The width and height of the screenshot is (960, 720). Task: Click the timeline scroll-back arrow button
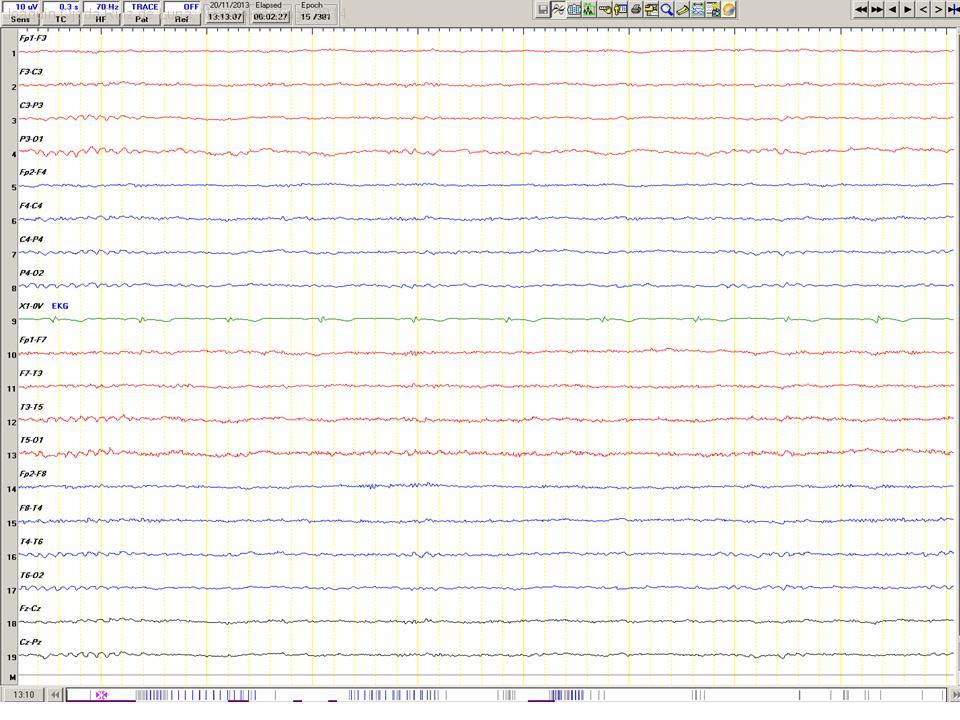56,694
